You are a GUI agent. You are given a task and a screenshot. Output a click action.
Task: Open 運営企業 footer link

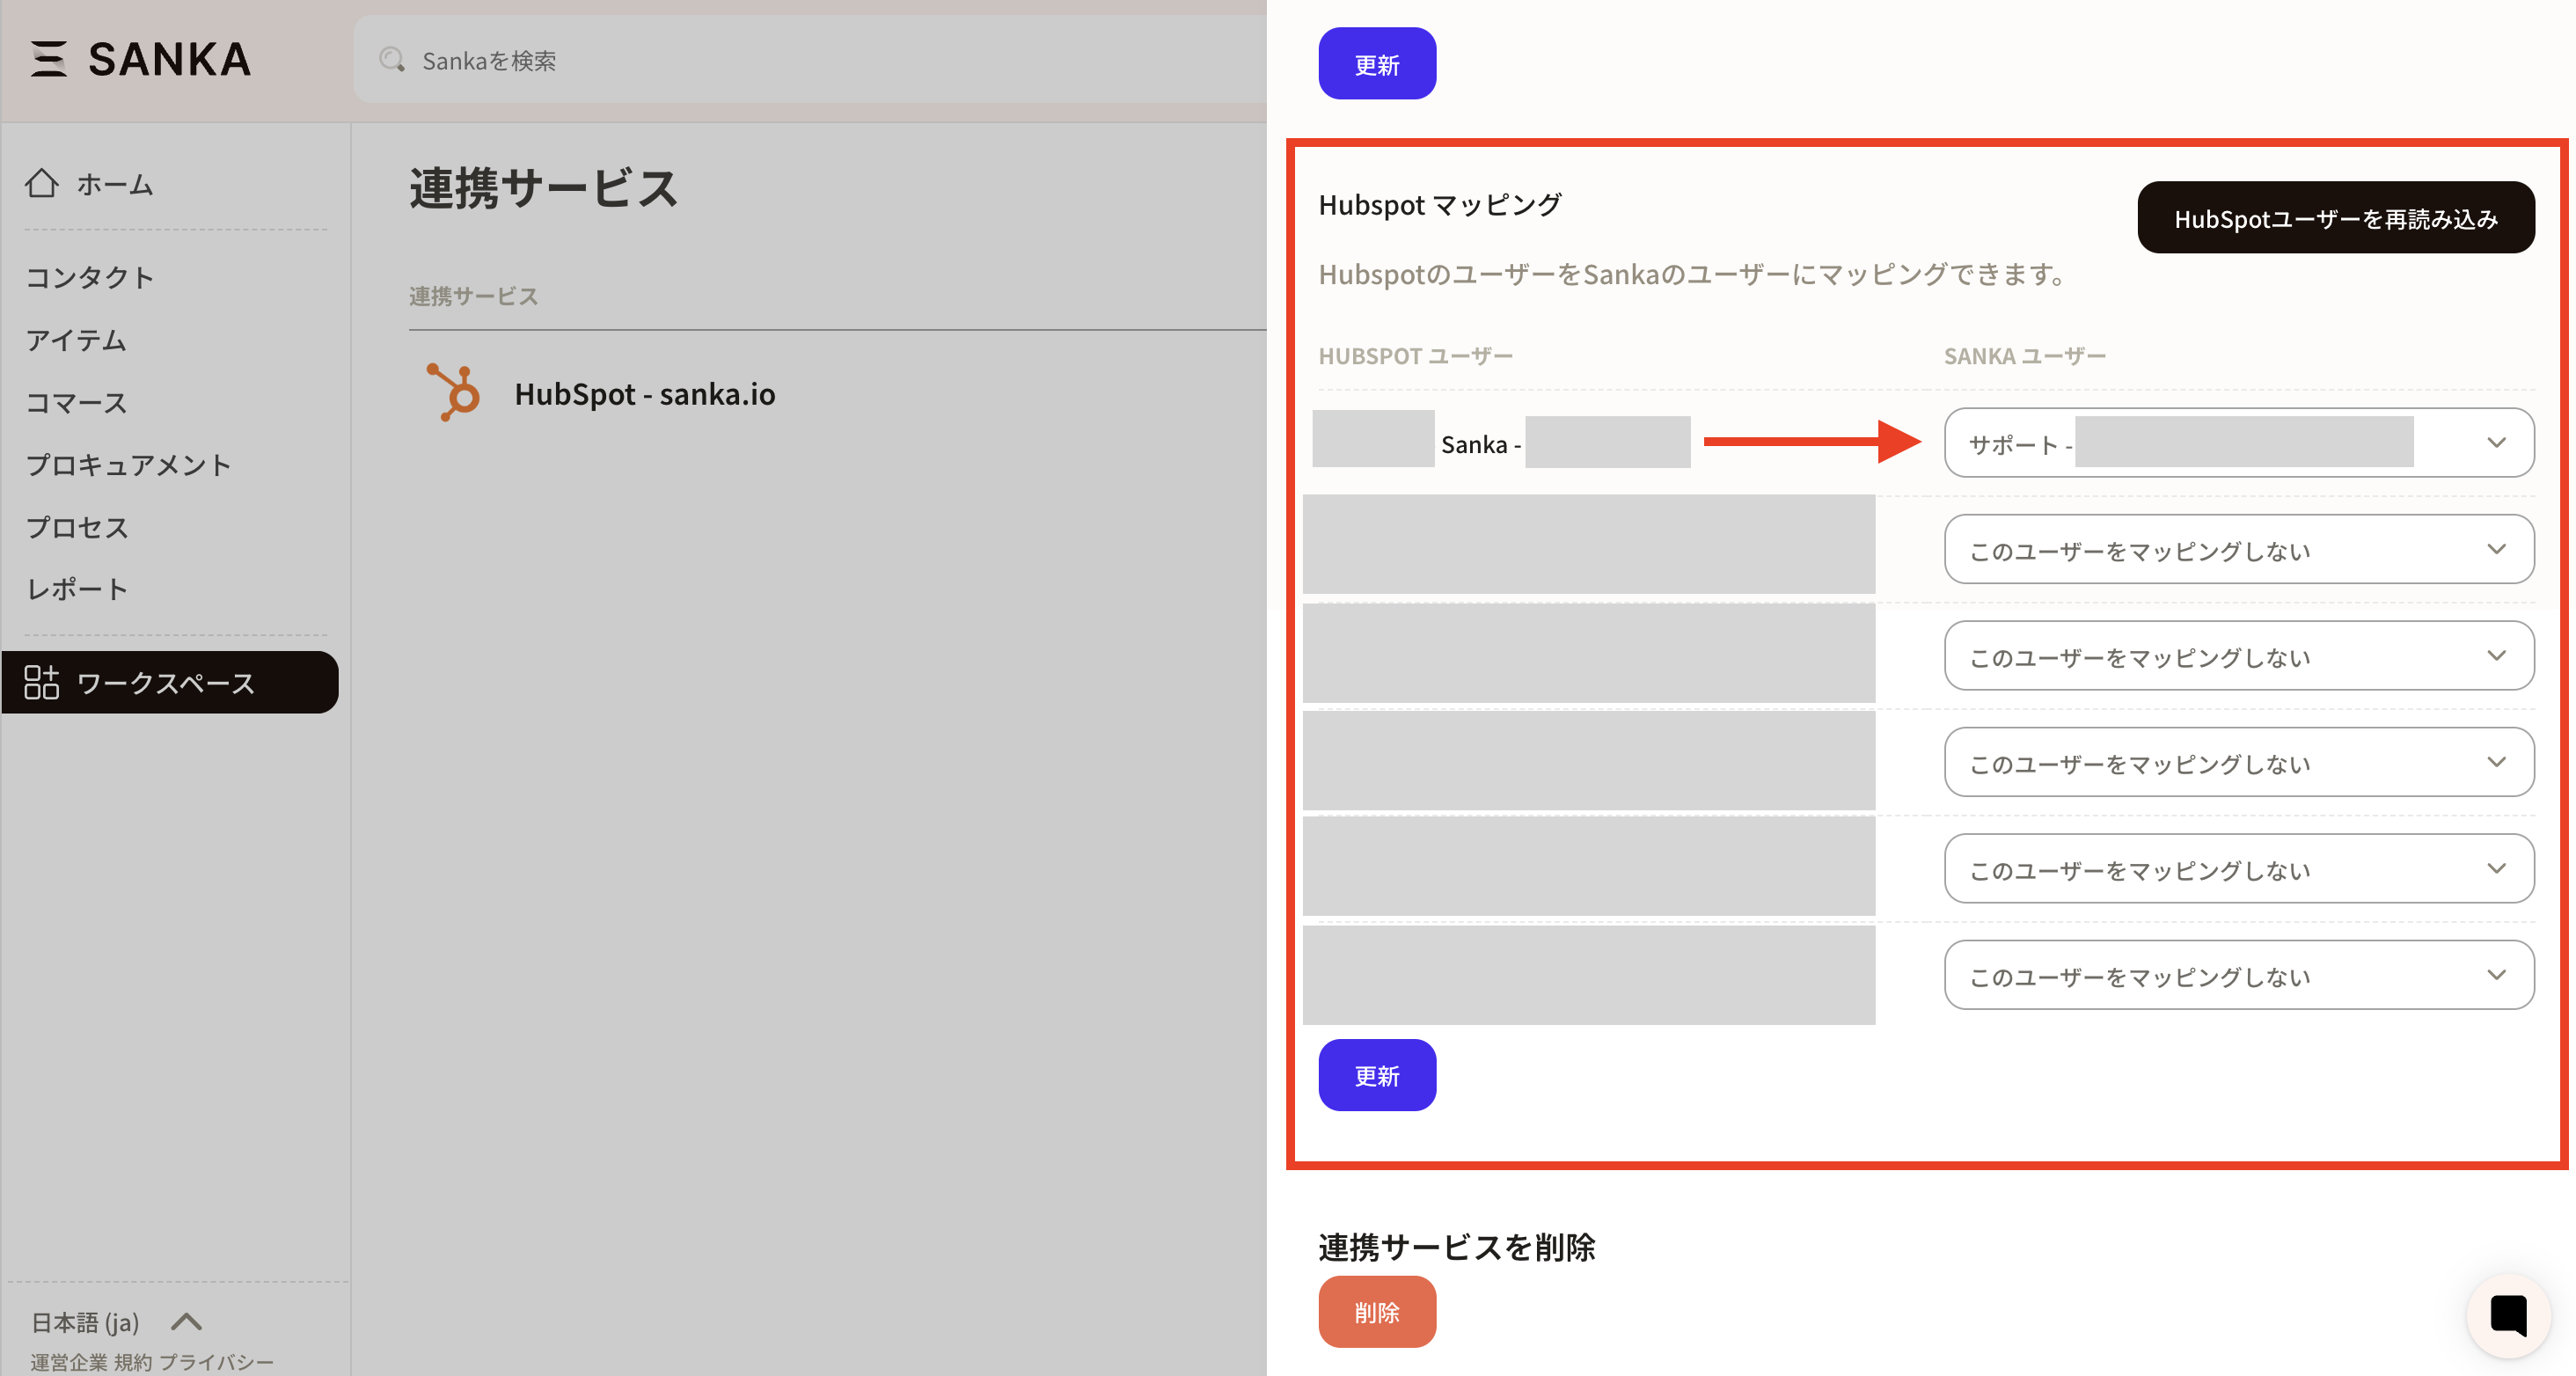pyautogui.click(x=69, y=1362)
